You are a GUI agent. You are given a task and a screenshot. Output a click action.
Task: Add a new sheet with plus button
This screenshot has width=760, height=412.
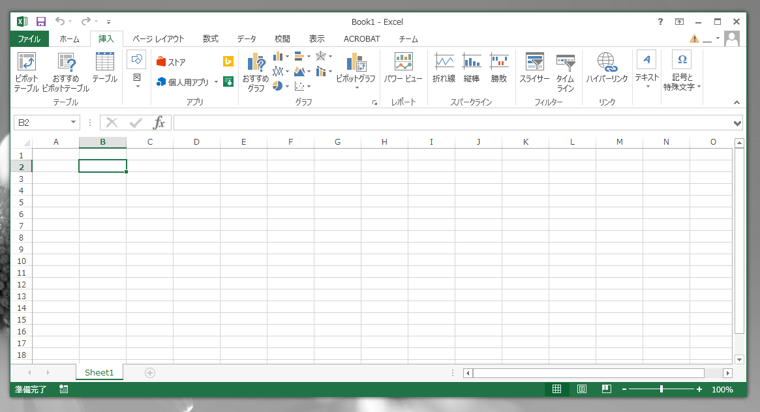point(150,372)
